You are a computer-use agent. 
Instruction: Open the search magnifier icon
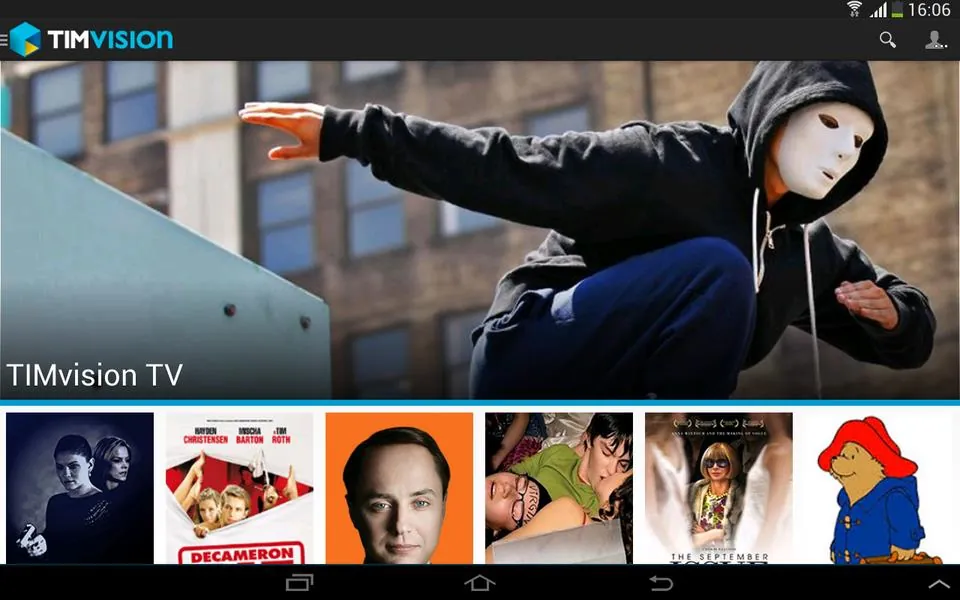[888, 40]
